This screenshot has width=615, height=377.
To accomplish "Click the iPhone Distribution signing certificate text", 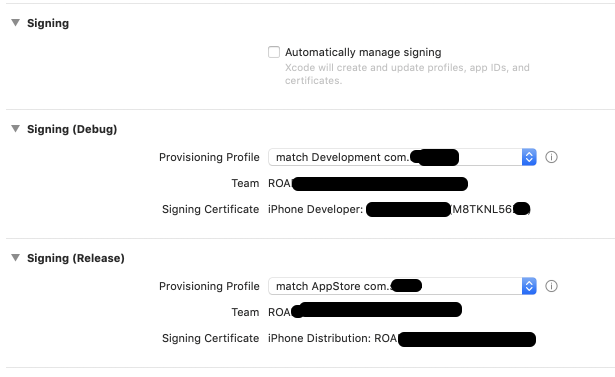I will click(402, 339).
